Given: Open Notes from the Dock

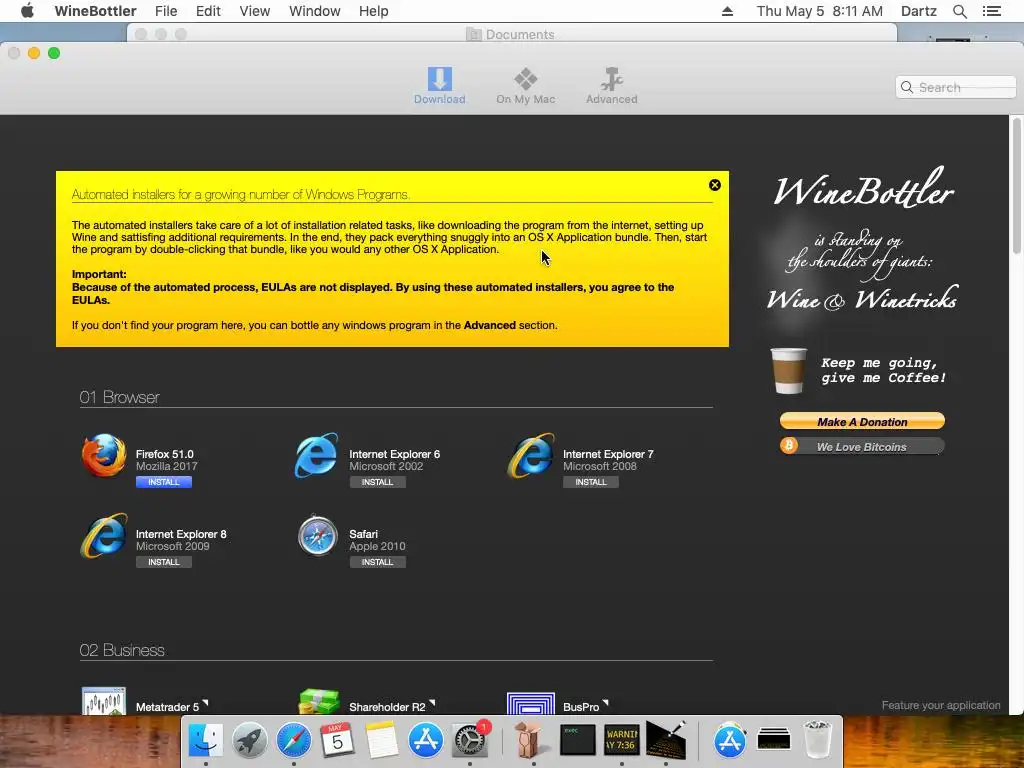Looking at the screenshot, I should [381, 741].
